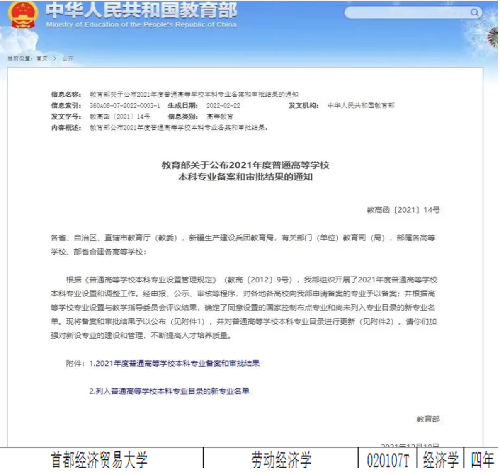Open the 首页 breadcrumb link
Screen dimensions: 500x475
click(x=42, y=58)
